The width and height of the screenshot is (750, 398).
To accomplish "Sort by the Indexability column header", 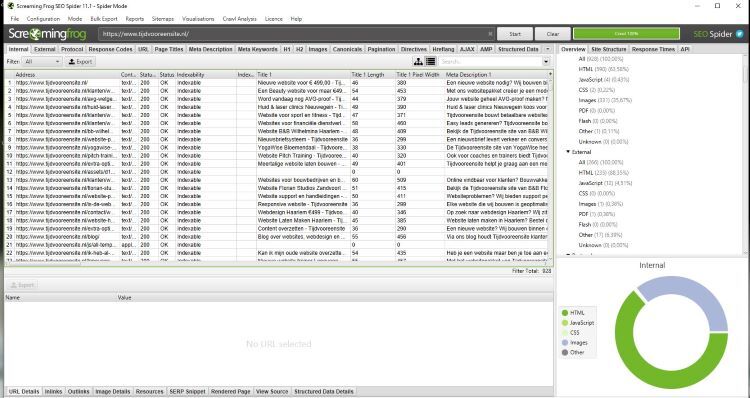I will pos(206,75).
